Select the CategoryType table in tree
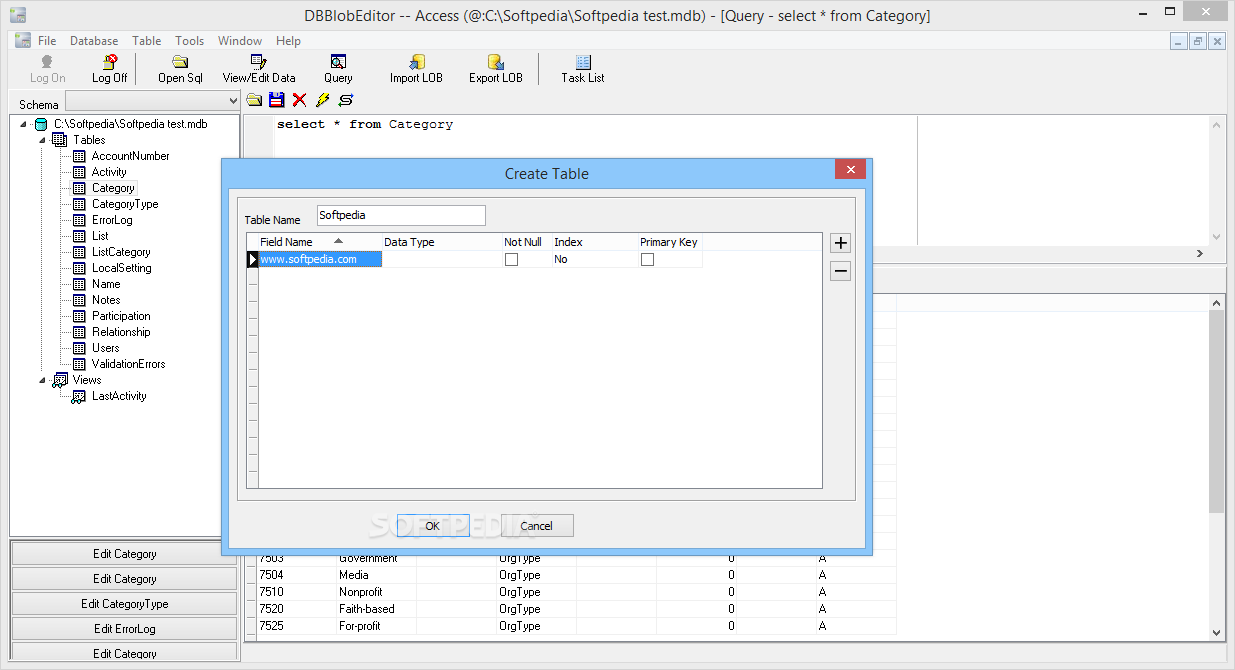The width and height of the screenshot is (1235, 670). coord(125,204)
